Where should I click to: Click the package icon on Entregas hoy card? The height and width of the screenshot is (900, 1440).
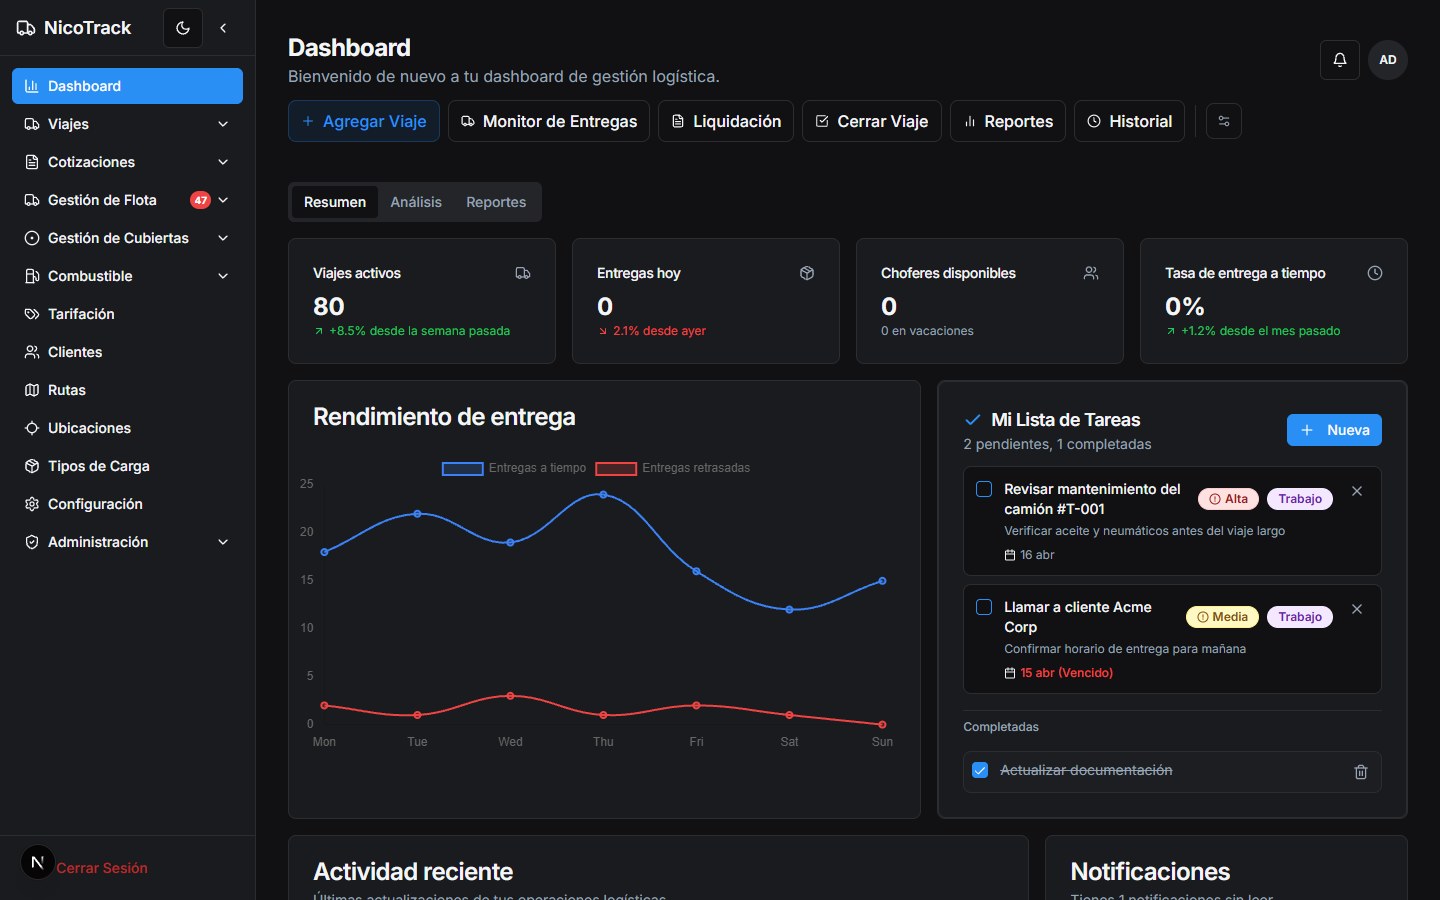tap(807, 273)
